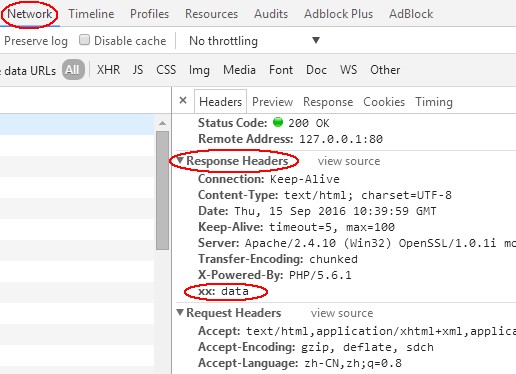Click the green status code indicator
Image resolution: width=516 pixels, height=374 pixels.
[x=278, y=122]
